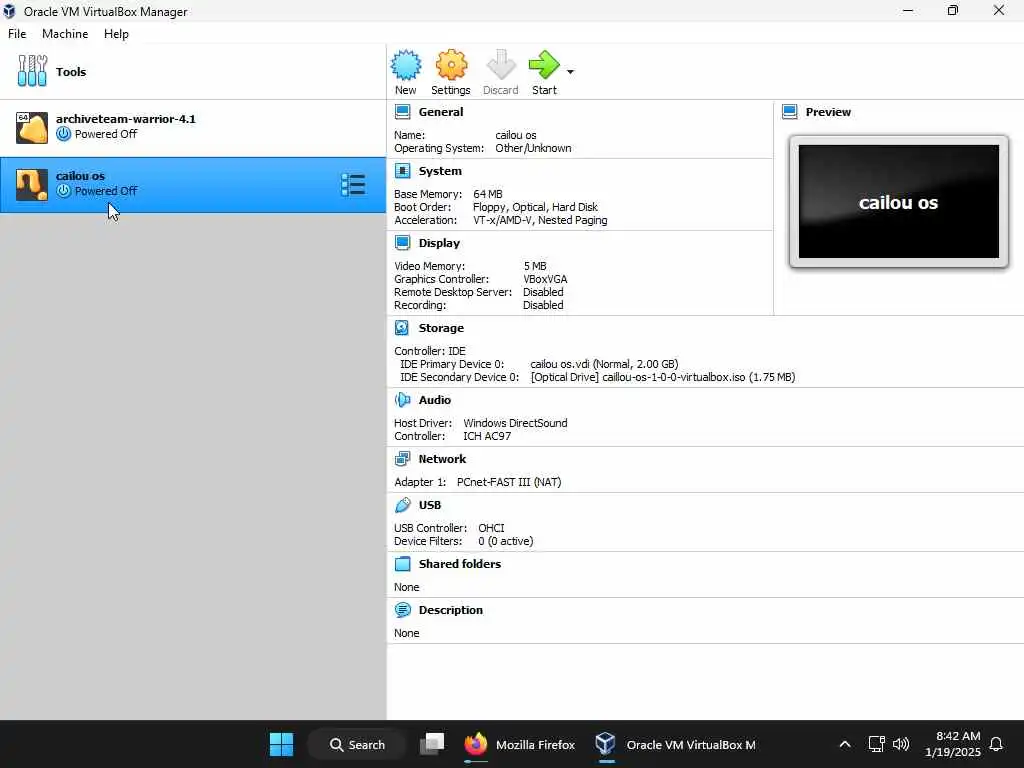Screen dimensions: 1024x768
Task: Open the File menu
Action: (x=17, y=34)
